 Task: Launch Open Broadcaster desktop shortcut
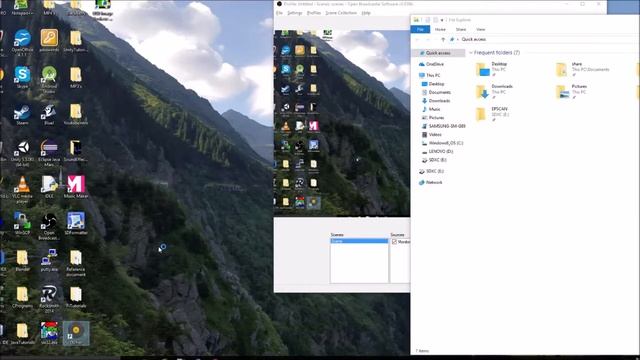point(49,226)
